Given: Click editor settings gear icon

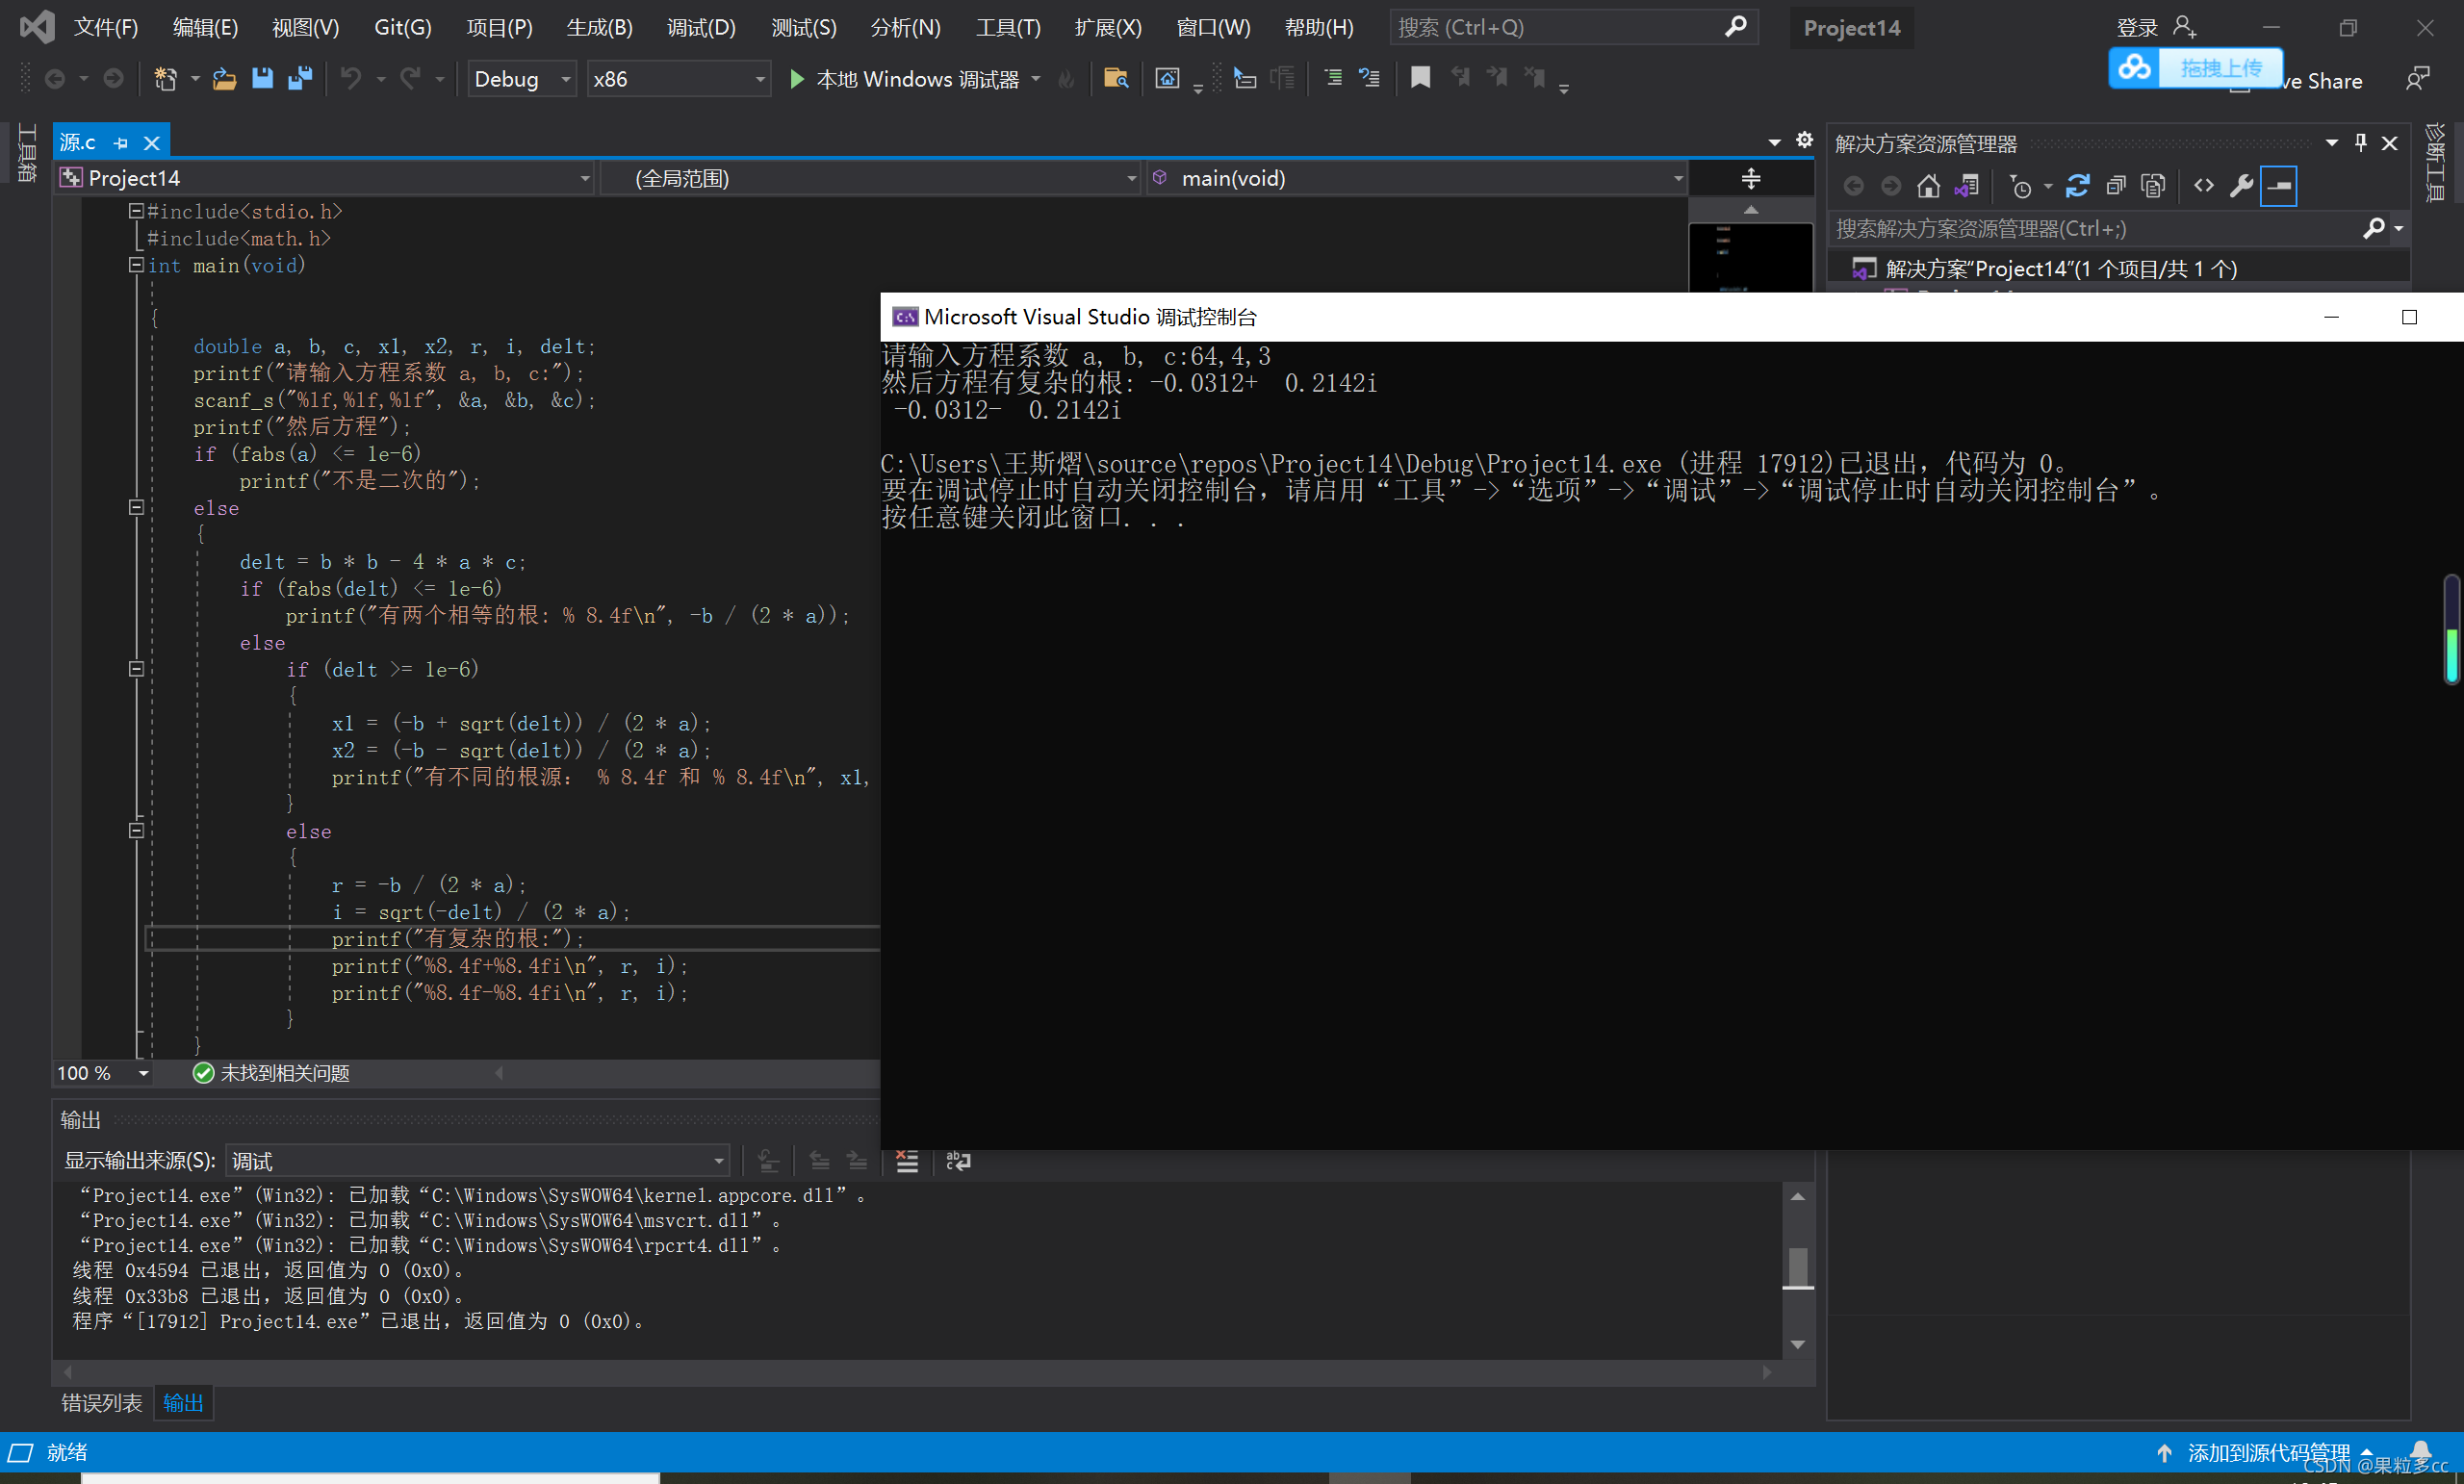Looking at the screenshot, I should tap(1805, 140).
